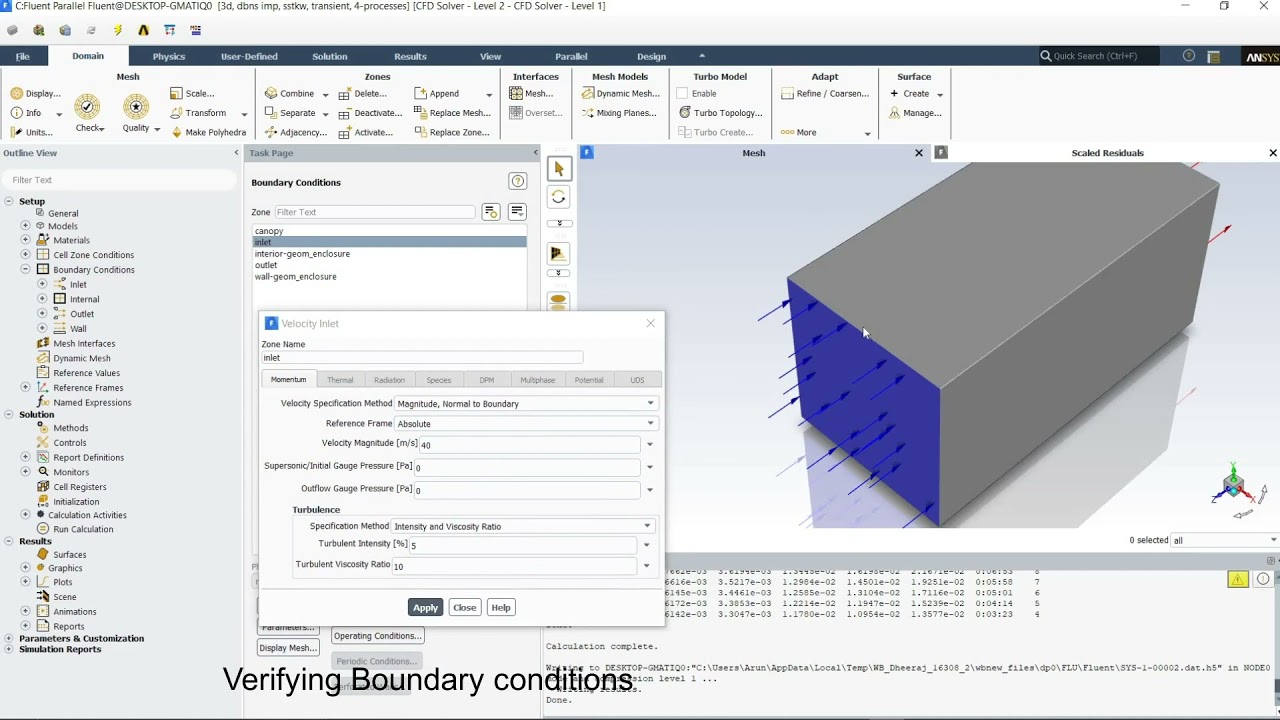This screenshot has height=720, width=1280.
Task: Click the Zone Name field
Action: coord(422,357)
